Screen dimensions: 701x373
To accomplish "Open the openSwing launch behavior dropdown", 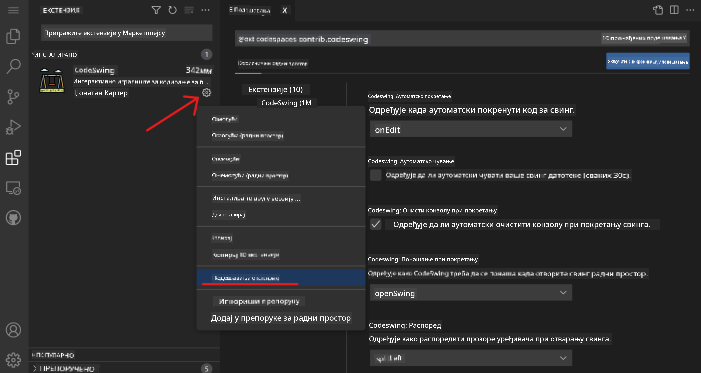I will click(471, 293).
